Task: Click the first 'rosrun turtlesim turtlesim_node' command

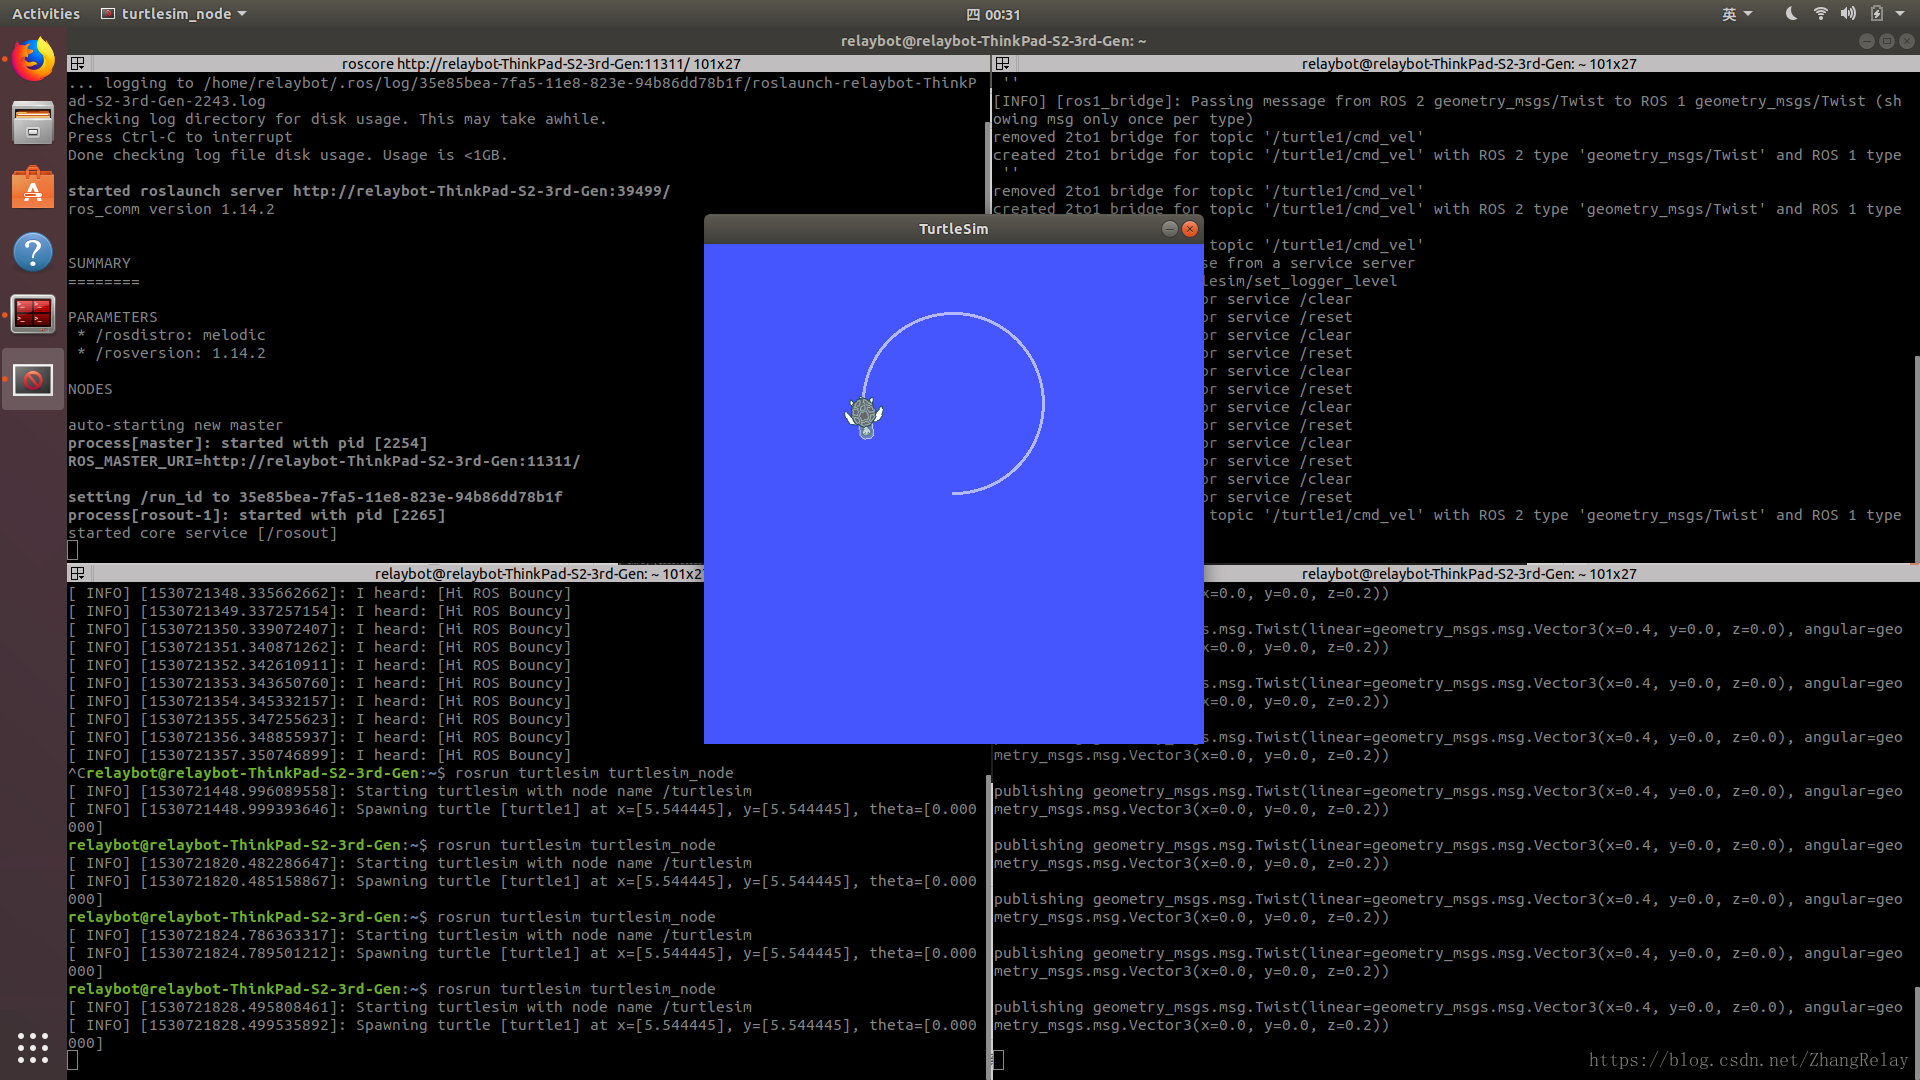Action: pos(594,773)
